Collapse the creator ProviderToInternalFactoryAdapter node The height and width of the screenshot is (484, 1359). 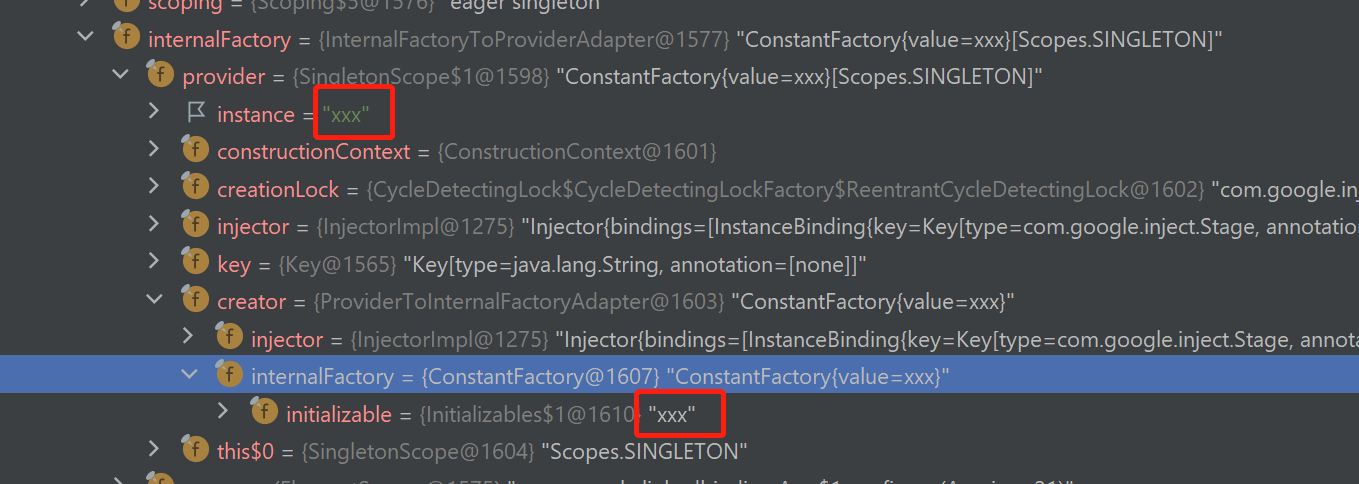tap(155, 299)
